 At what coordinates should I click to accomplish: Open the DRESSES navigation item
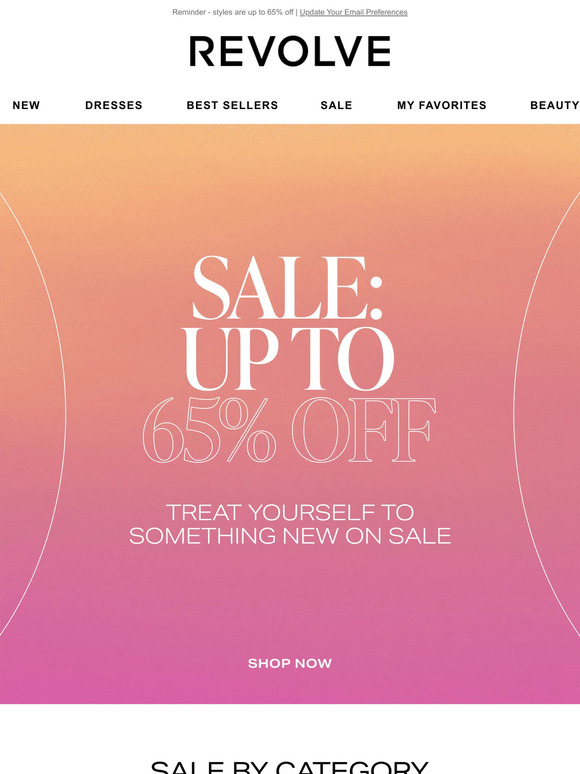click(114, 105)
